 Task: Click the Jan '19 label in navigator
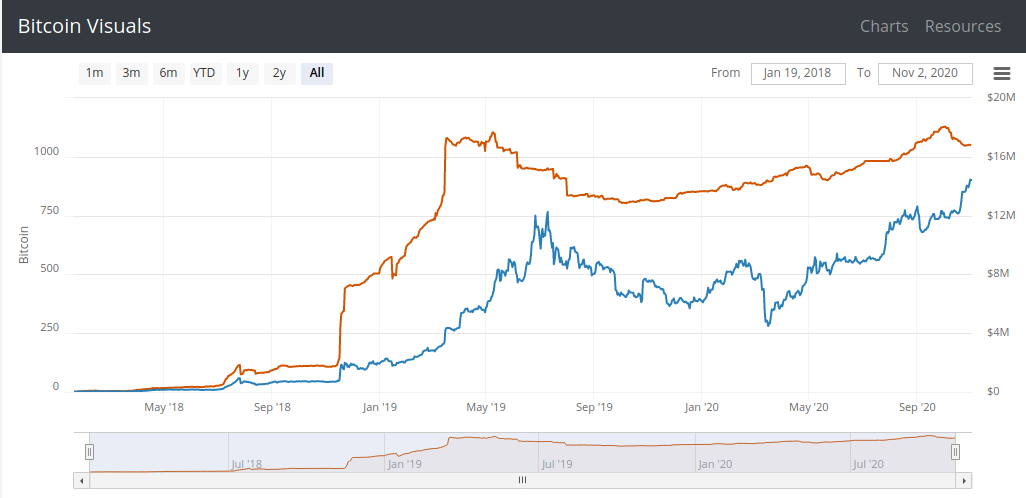(x=403, y=464)
